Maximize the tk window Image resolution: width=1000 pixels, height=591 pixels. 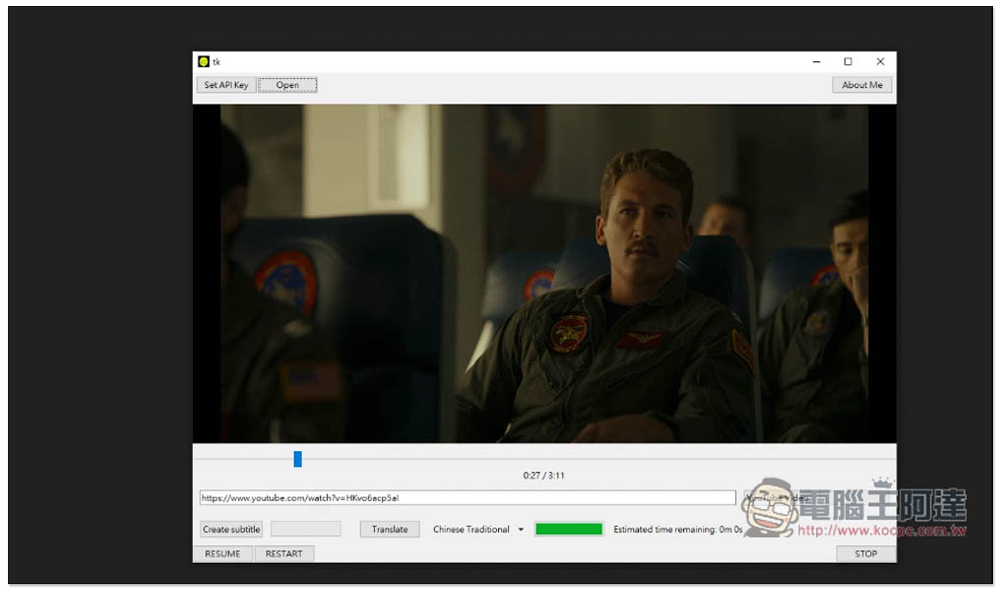848,62
